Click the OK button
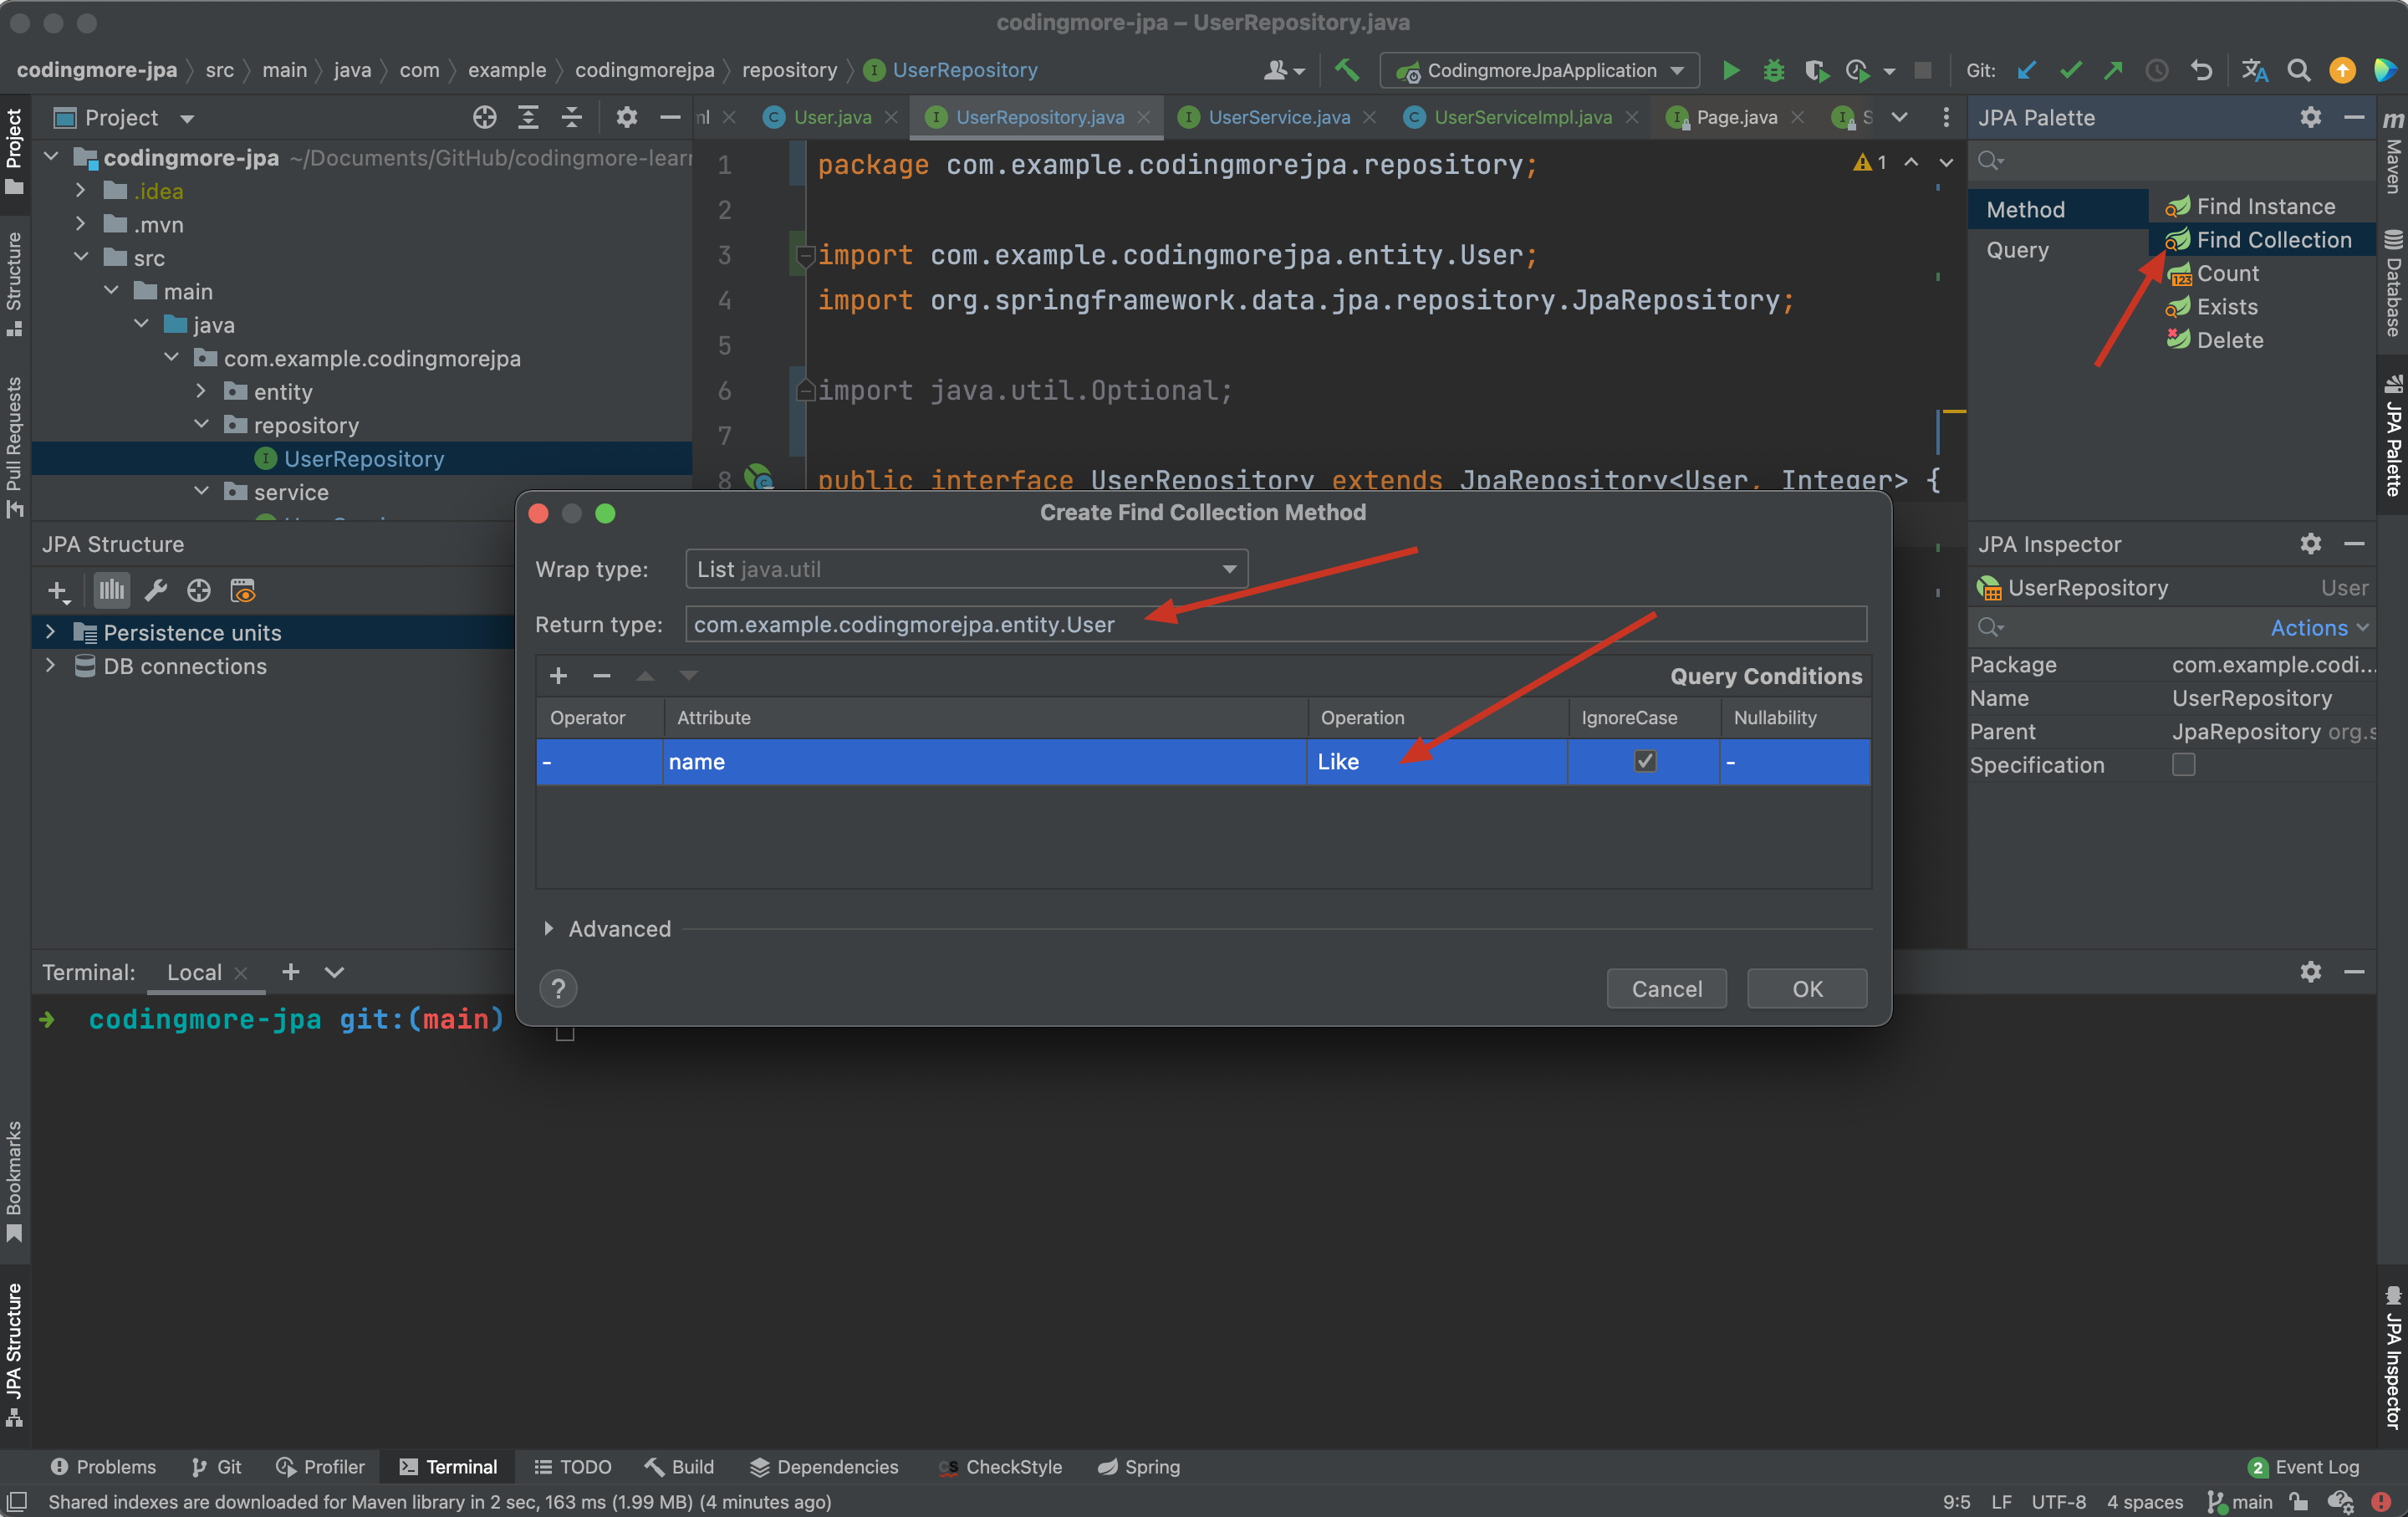The image size is (2408, 1517). pos(1806,988)
